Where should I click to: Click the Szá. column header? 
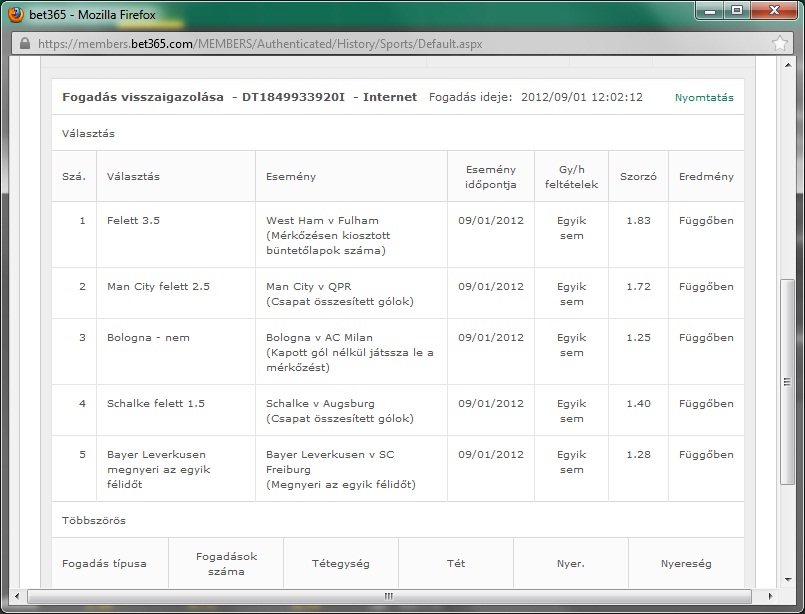tap(74, 177)
